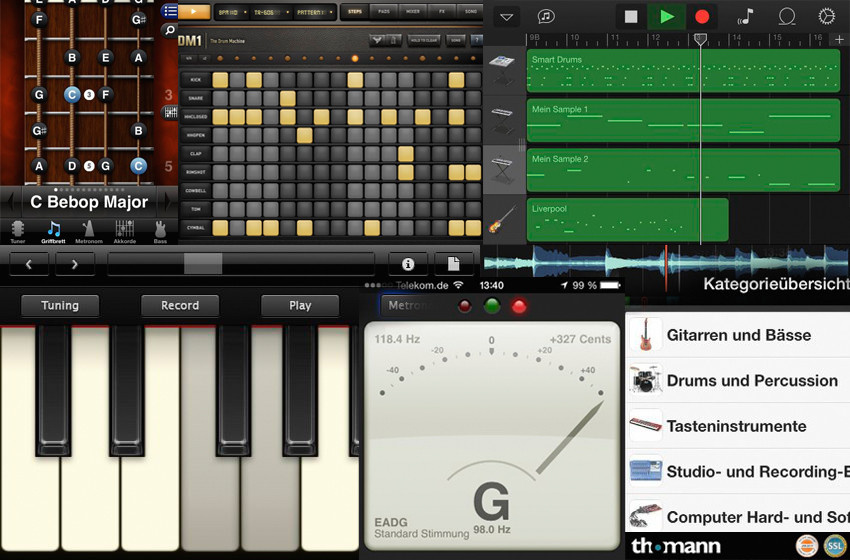Click the GarageBand playhead on the ruler
Screen dimensions: 850x560
700,39
